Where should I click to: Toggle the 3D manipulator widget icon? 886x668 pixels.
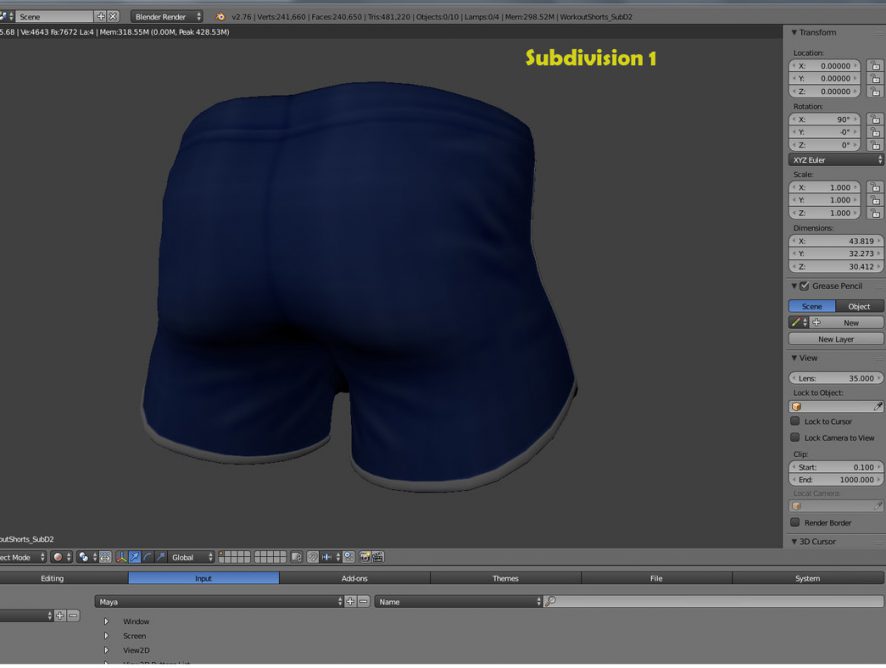[120, 557]
